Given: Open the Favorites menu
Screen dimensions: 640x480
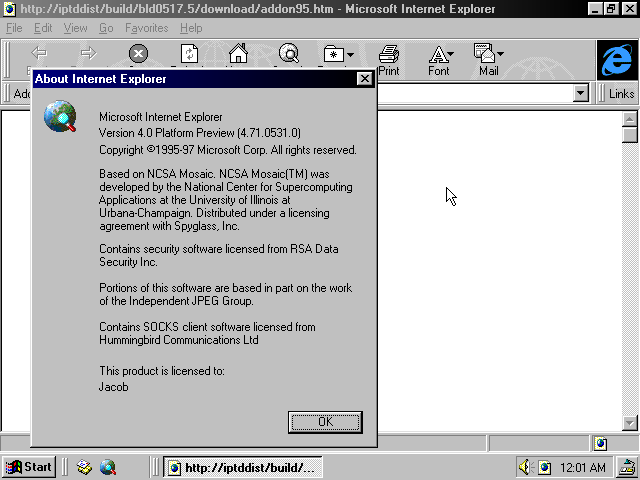Looking at the screenshot, I should [x=147, y=28].
